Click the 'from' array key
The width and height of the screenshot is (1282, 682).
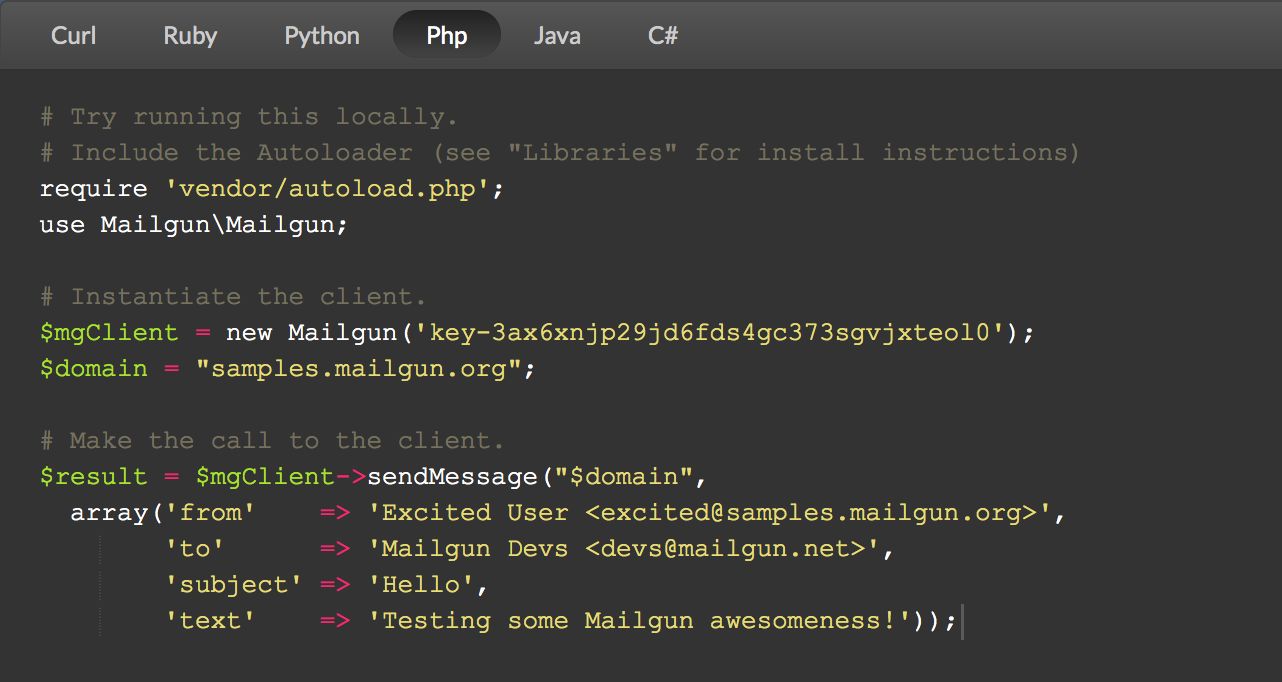click(210, 513)
